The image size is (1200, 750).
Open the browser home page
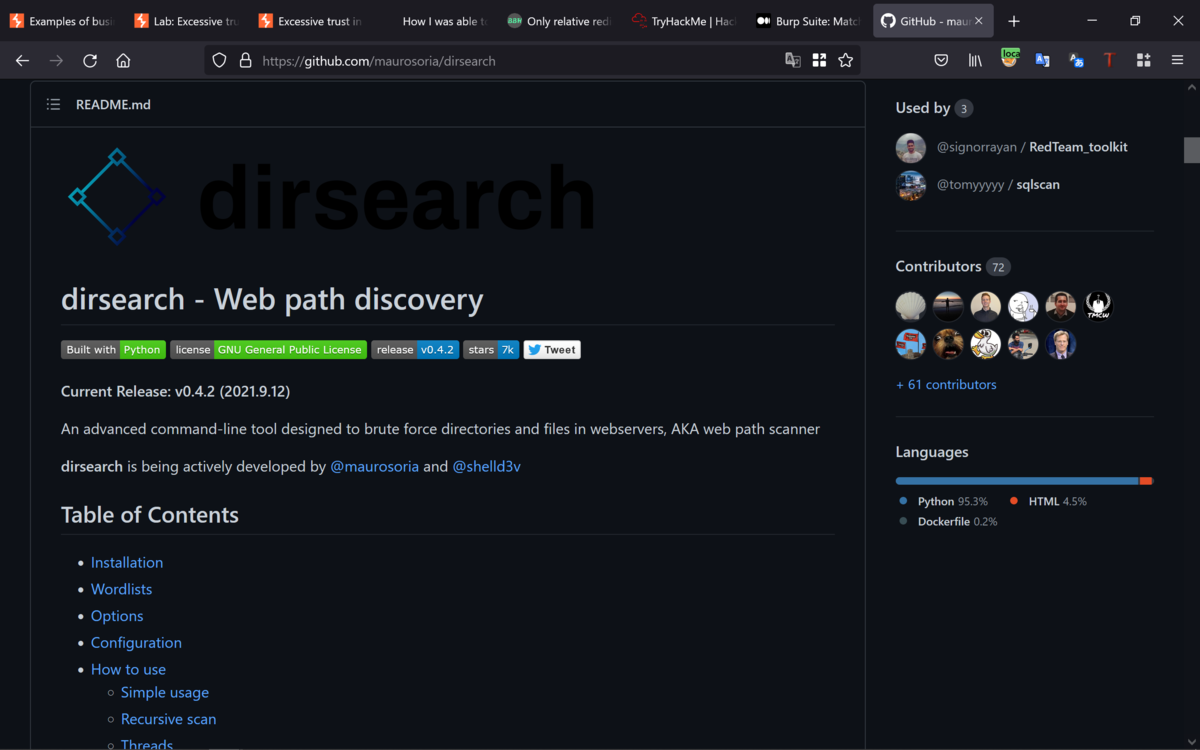(x=123, y=61)
